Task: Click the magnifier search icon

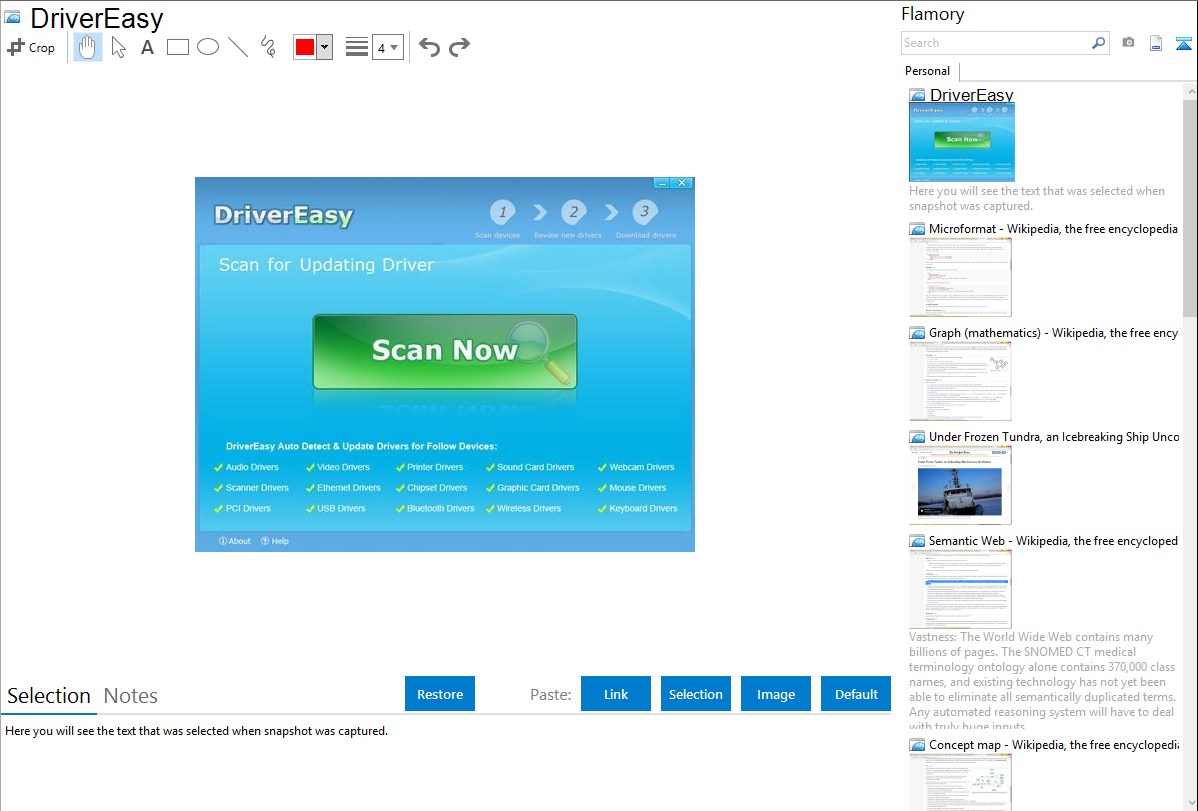Action: coord(1099,43)
